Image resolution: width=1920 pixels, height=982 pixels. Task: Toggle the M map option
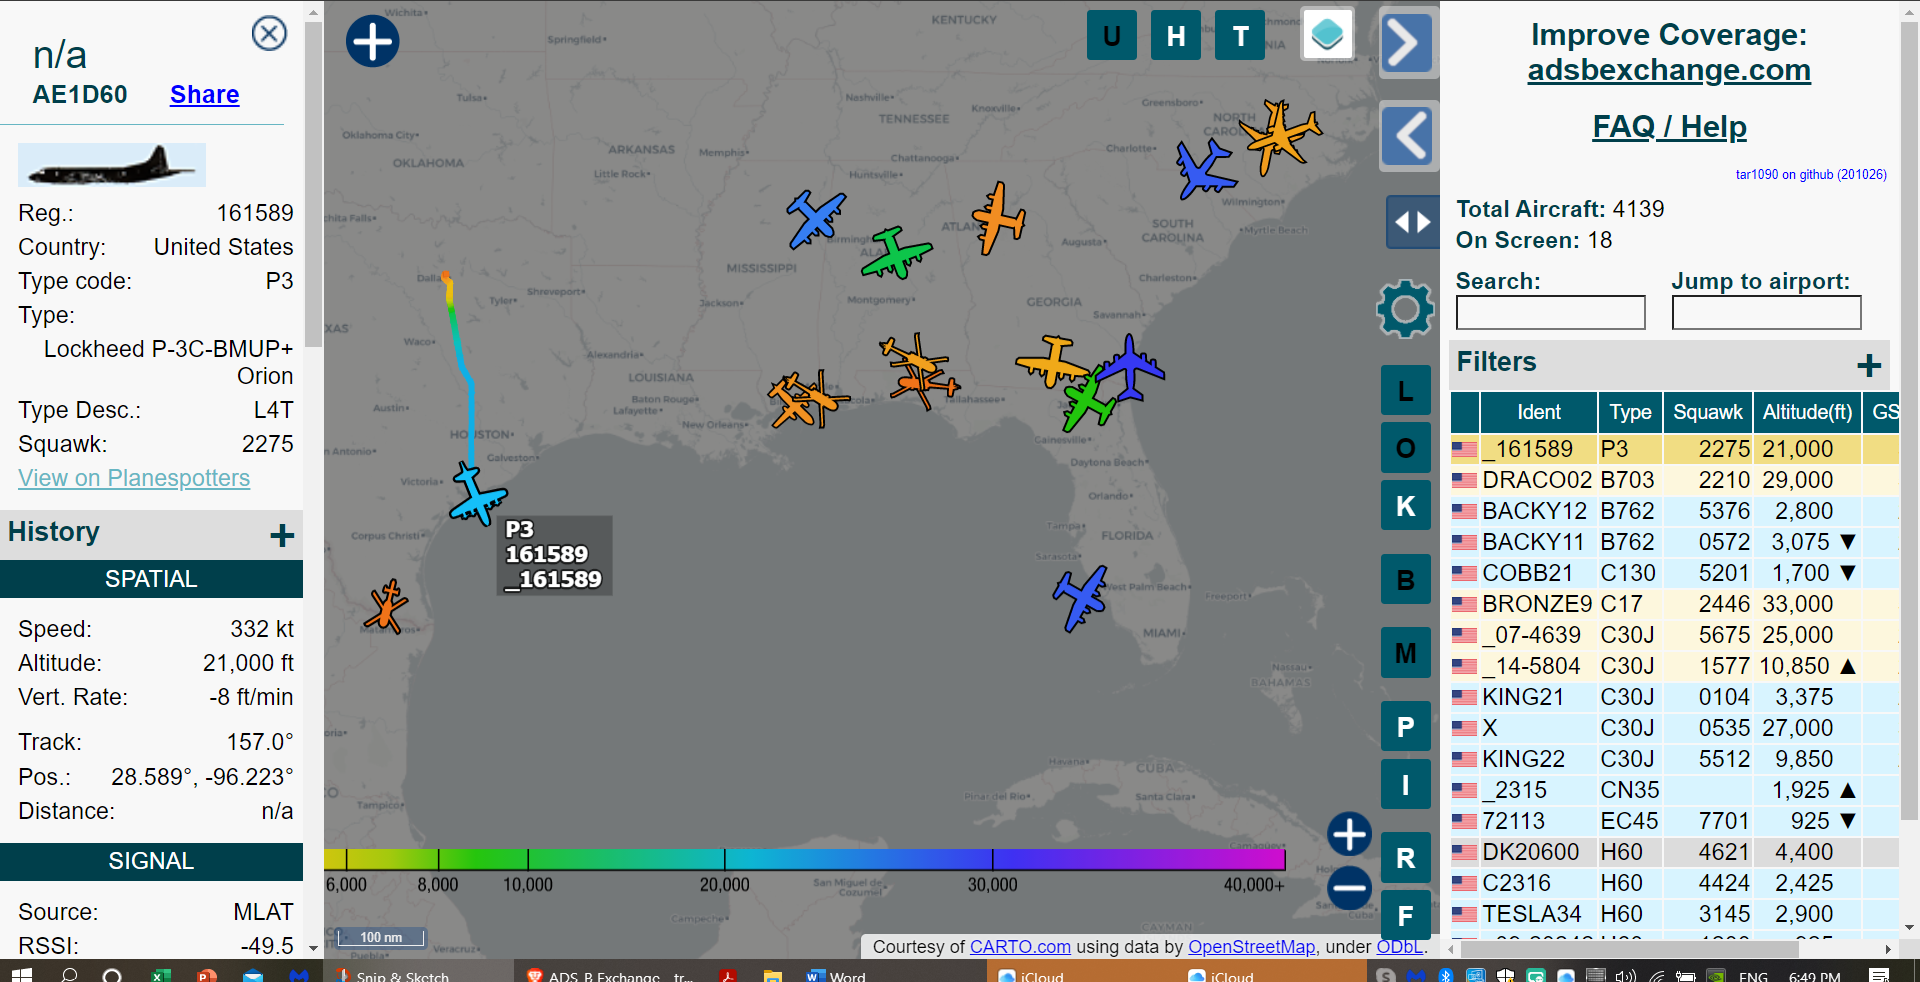pyautogui.click(x=1405, y=653)
